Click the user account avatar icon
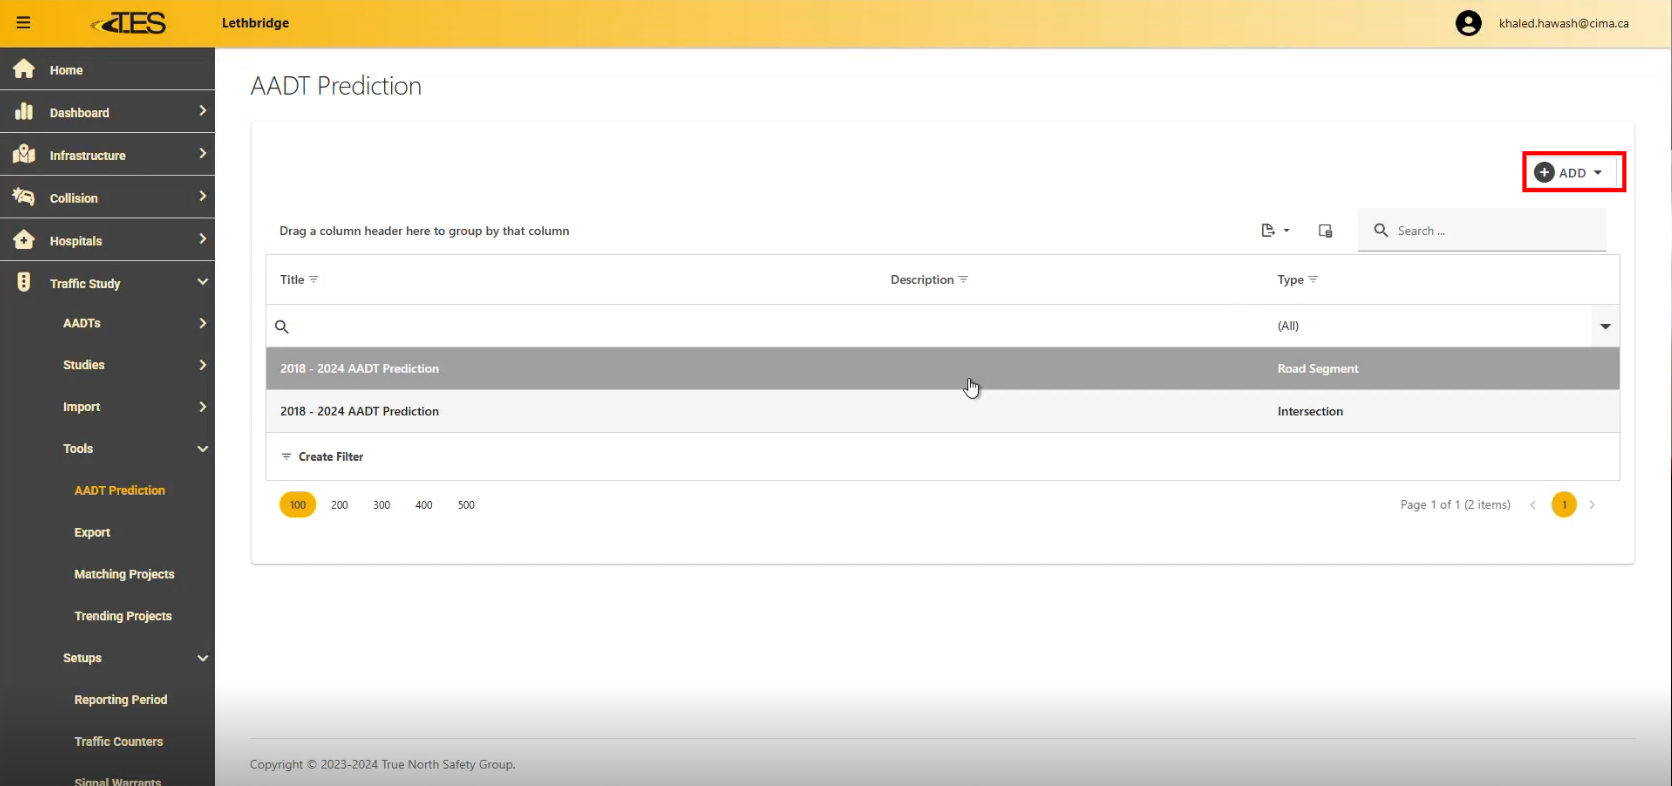Viewport: 1672px width, 786px height. (x=1468, y=23)
